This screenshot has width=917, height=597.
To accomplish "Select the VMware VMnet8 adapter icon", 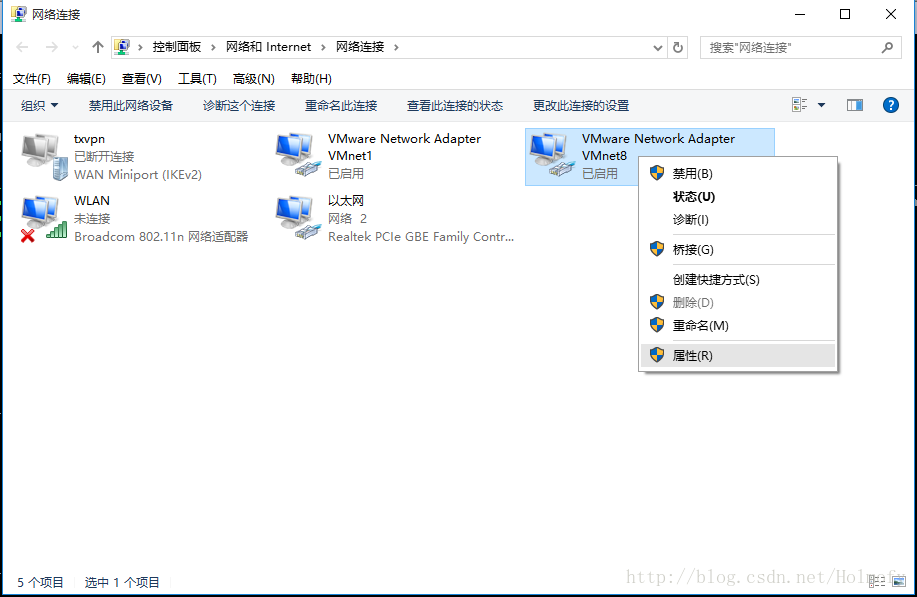I will (552, 155).
